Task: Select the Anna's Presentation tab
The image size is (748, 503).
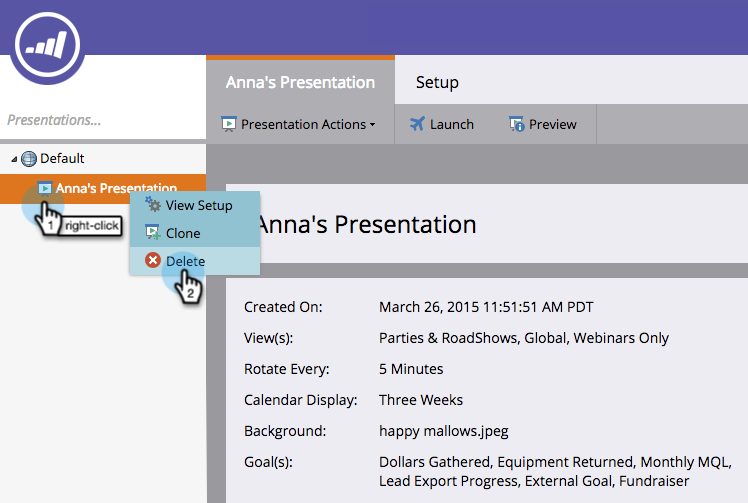Action: tap(300, 82)
